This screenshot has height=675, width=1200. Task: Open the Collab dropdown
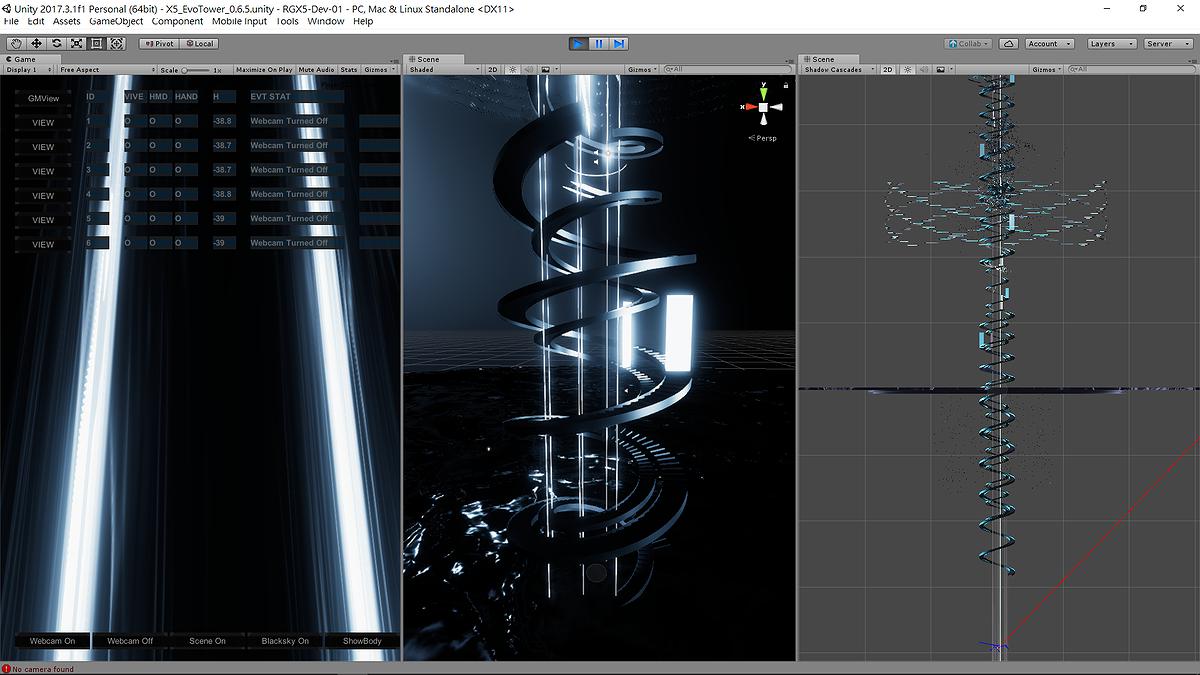(x=968, y=44)
